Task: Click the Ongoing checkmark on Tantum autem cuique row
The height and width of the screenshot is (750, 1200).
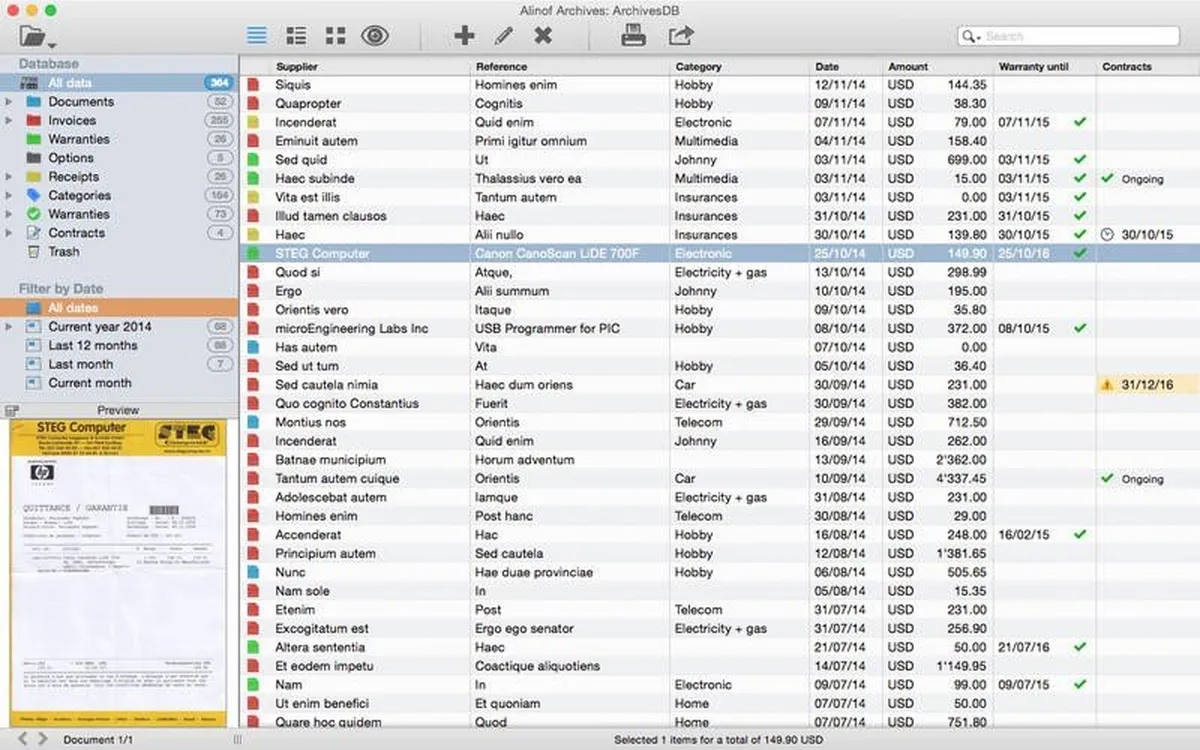Action: tap(1107, 478)
